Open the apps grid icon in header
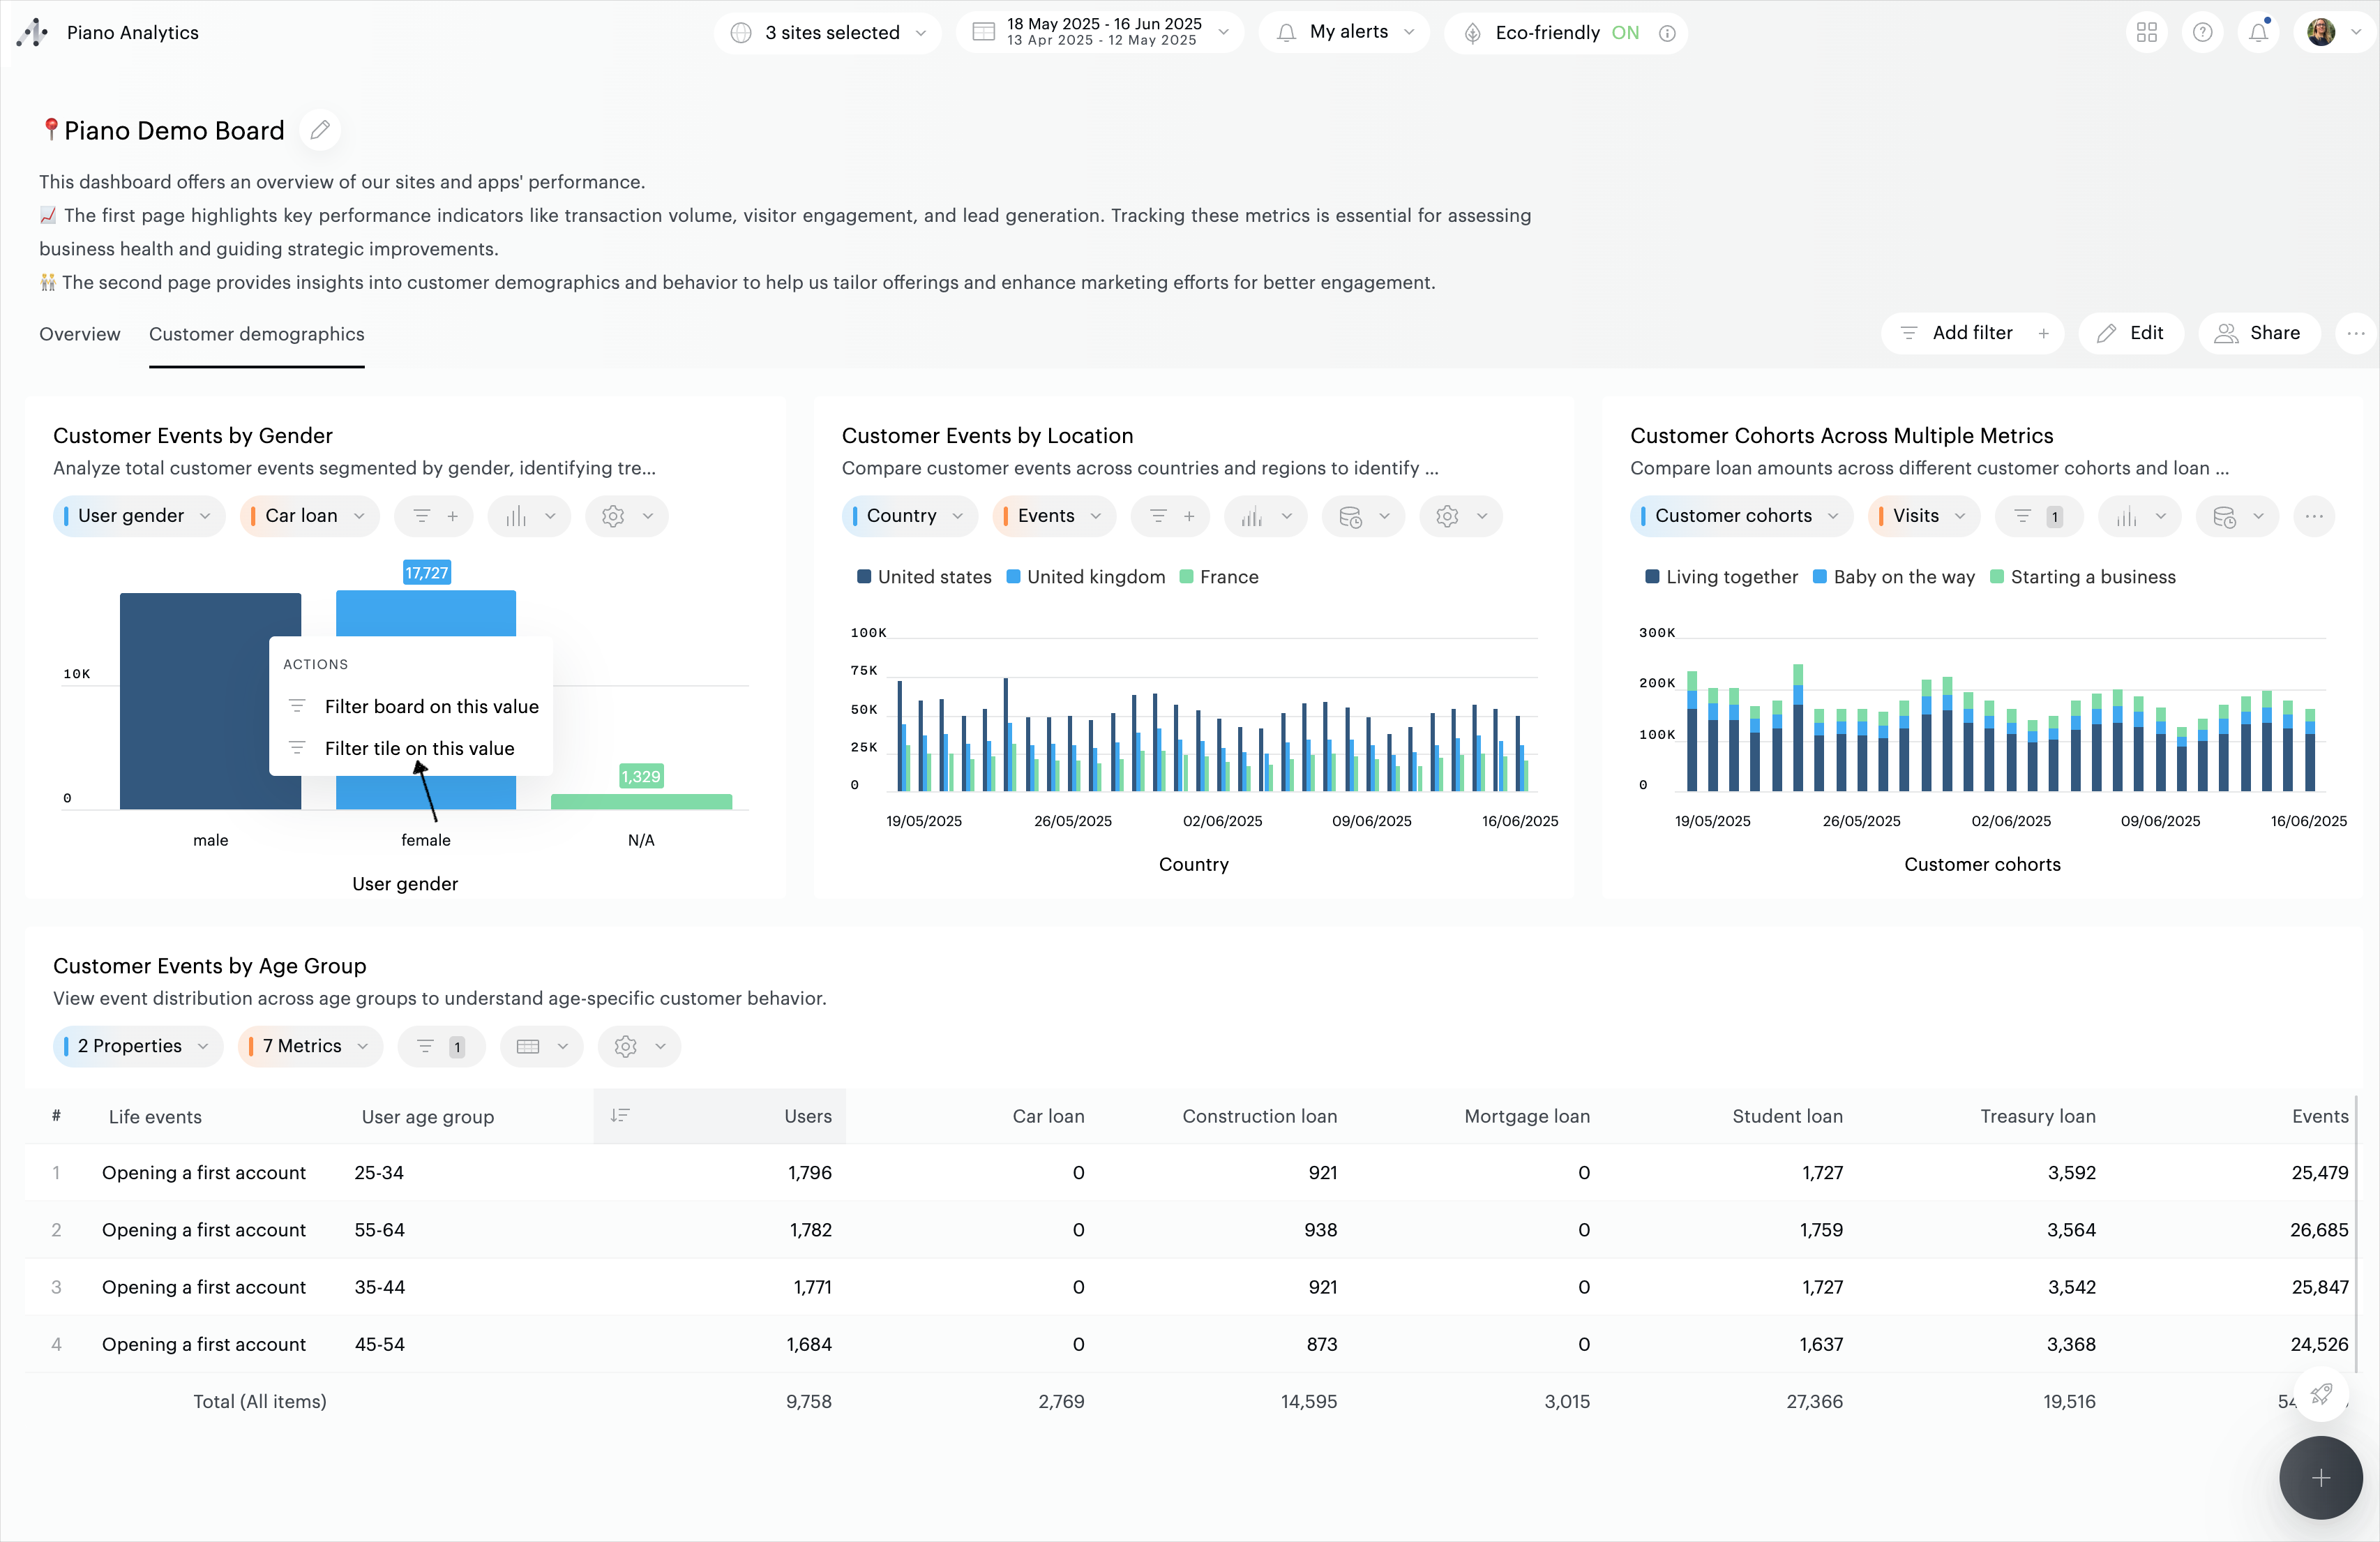 (x=2146, y=32)
